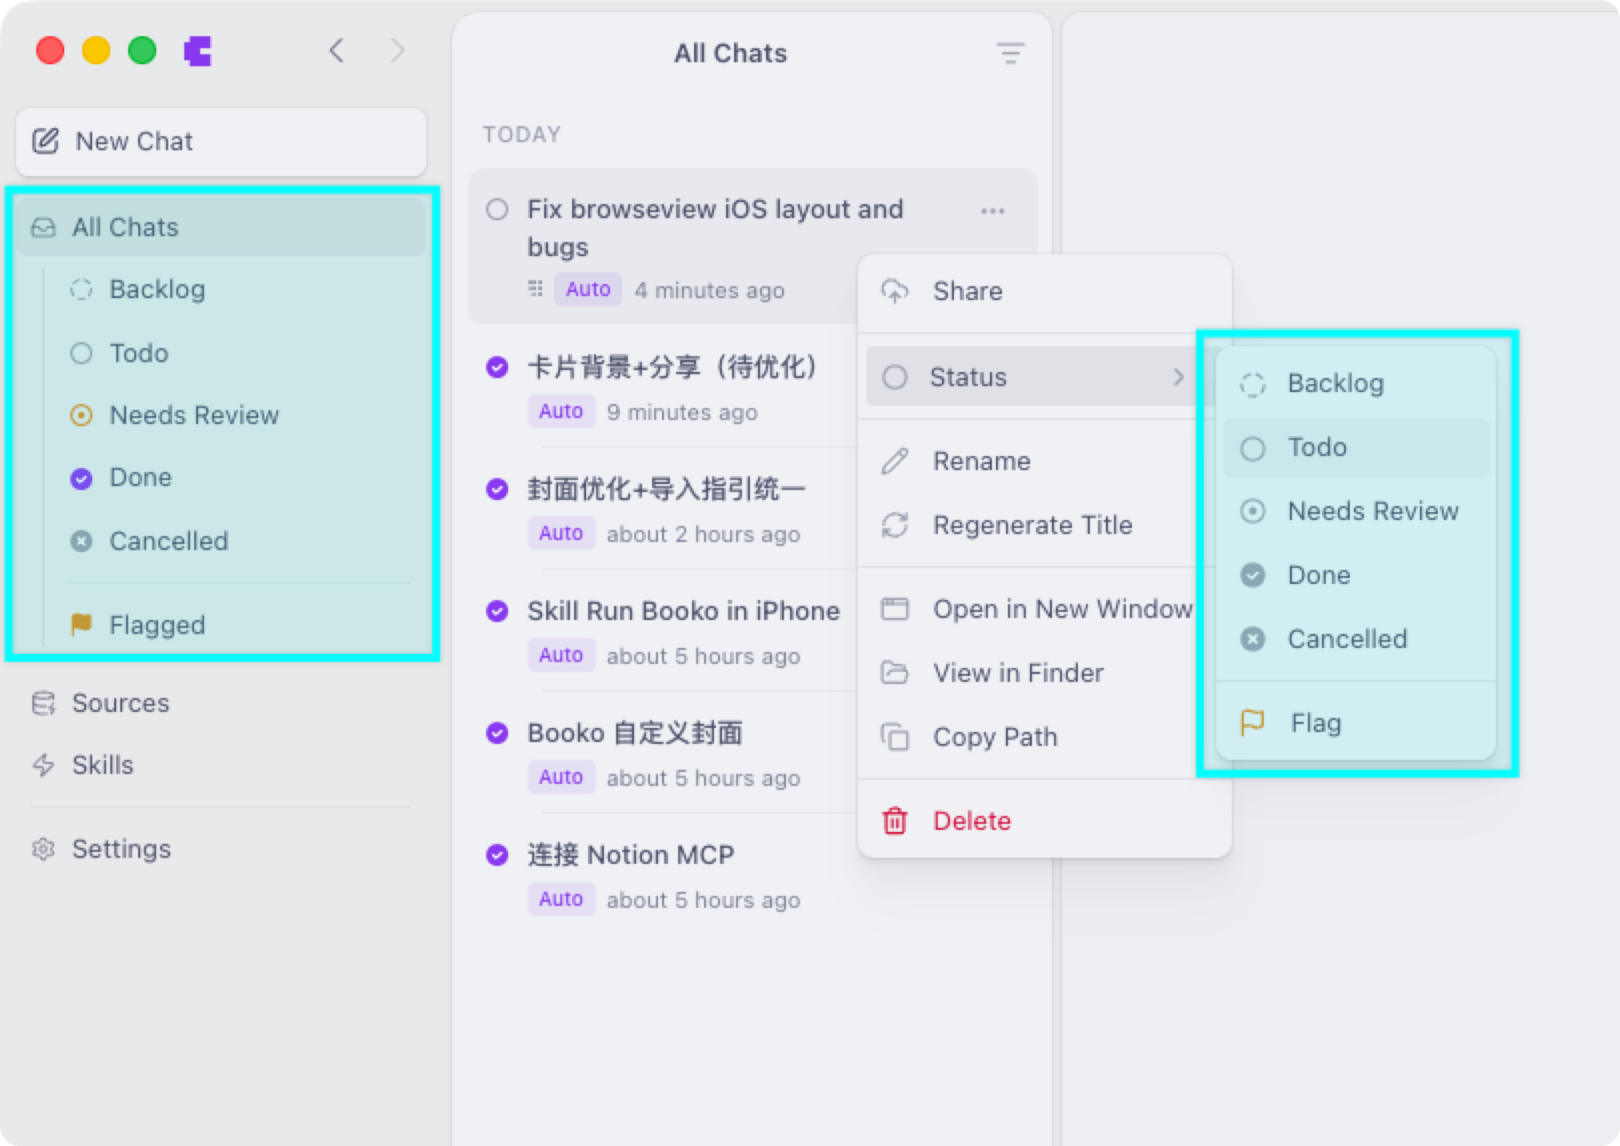Viewport: 1620px width, 1146px height.
Task: Choose Open in New Window menu item
Action: tap(1062, 609)
